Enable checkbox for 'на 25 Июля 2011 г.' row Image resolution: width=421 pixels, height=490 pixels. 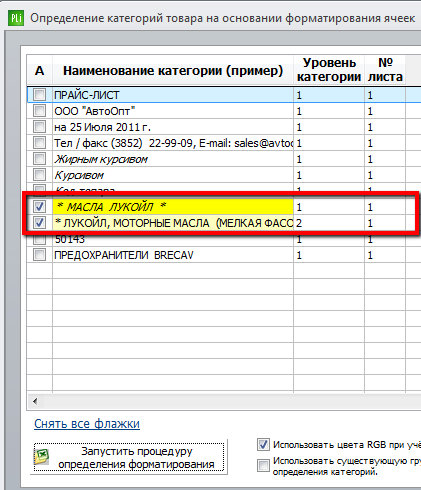pos(39,127)
